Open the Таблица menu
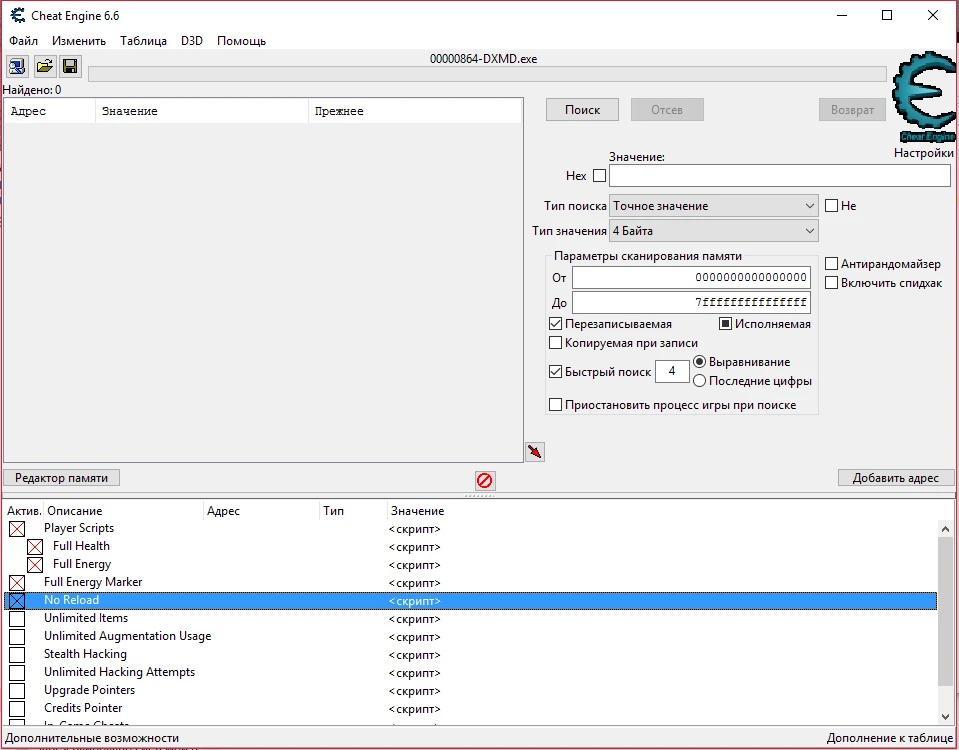959x750 pixels. (143, 41)
